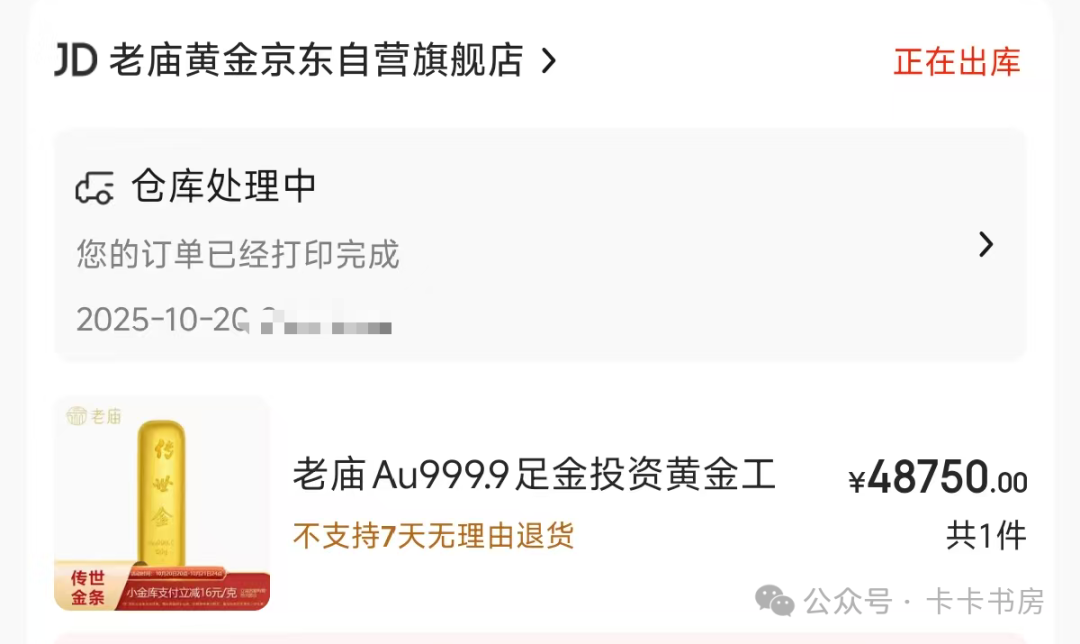Tap the 正在出库 order status
Image resolution: width=1080 pixels, height=644 pixels.
click(957, 61)
